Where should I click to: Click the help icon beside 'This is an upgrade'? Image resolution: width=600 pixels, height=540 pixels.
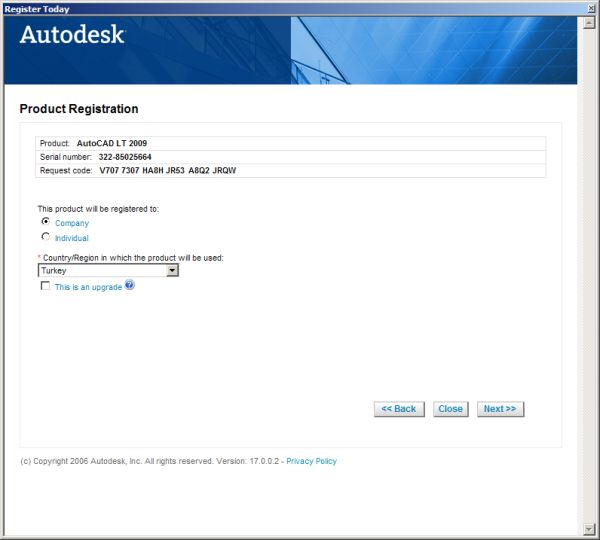pos(130,285)
